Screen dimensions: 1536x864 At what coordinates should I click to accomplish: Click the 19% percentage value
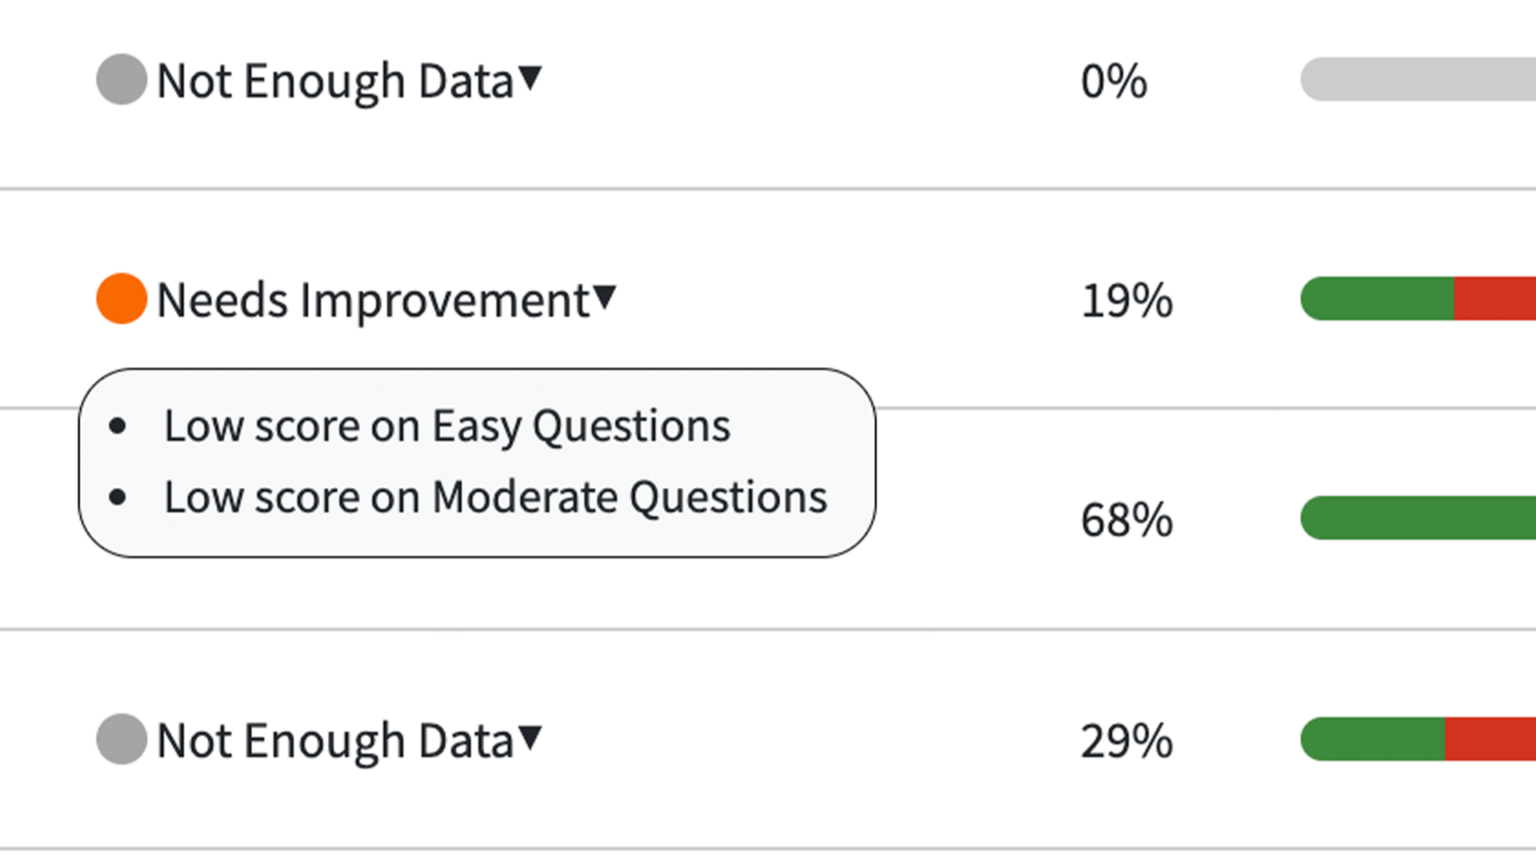1128,300
